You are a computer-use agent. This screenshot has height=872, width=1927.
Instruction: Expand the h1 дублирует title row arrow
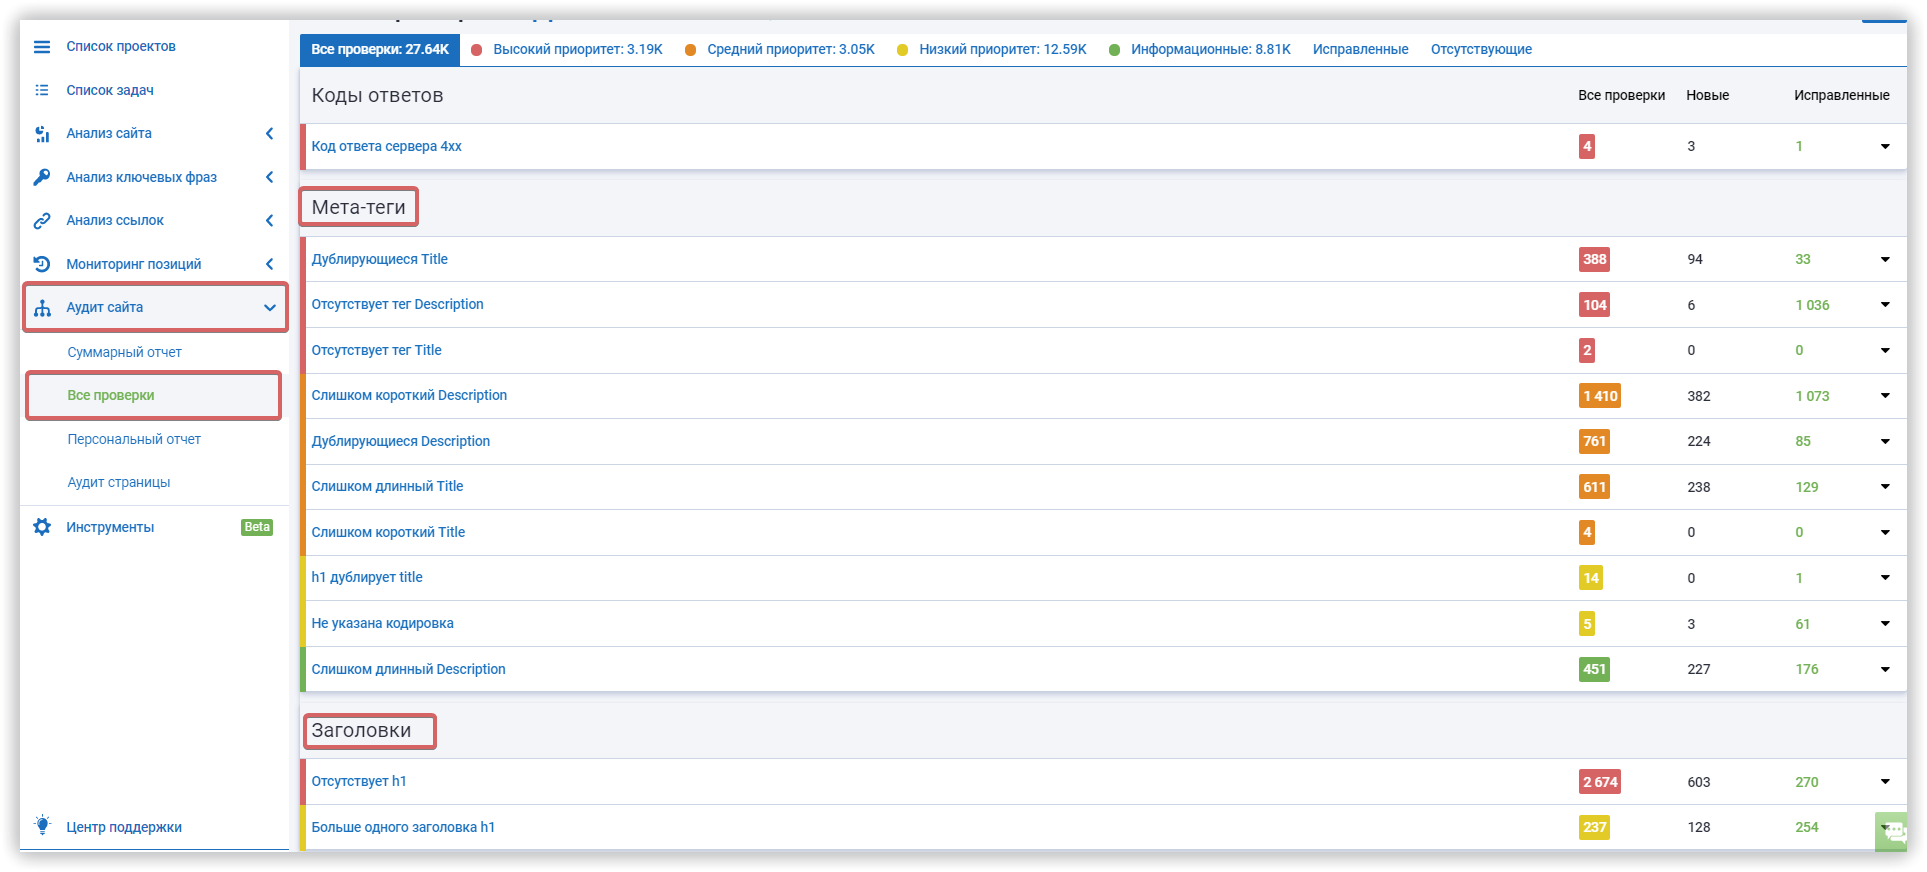pos(1885,578)
